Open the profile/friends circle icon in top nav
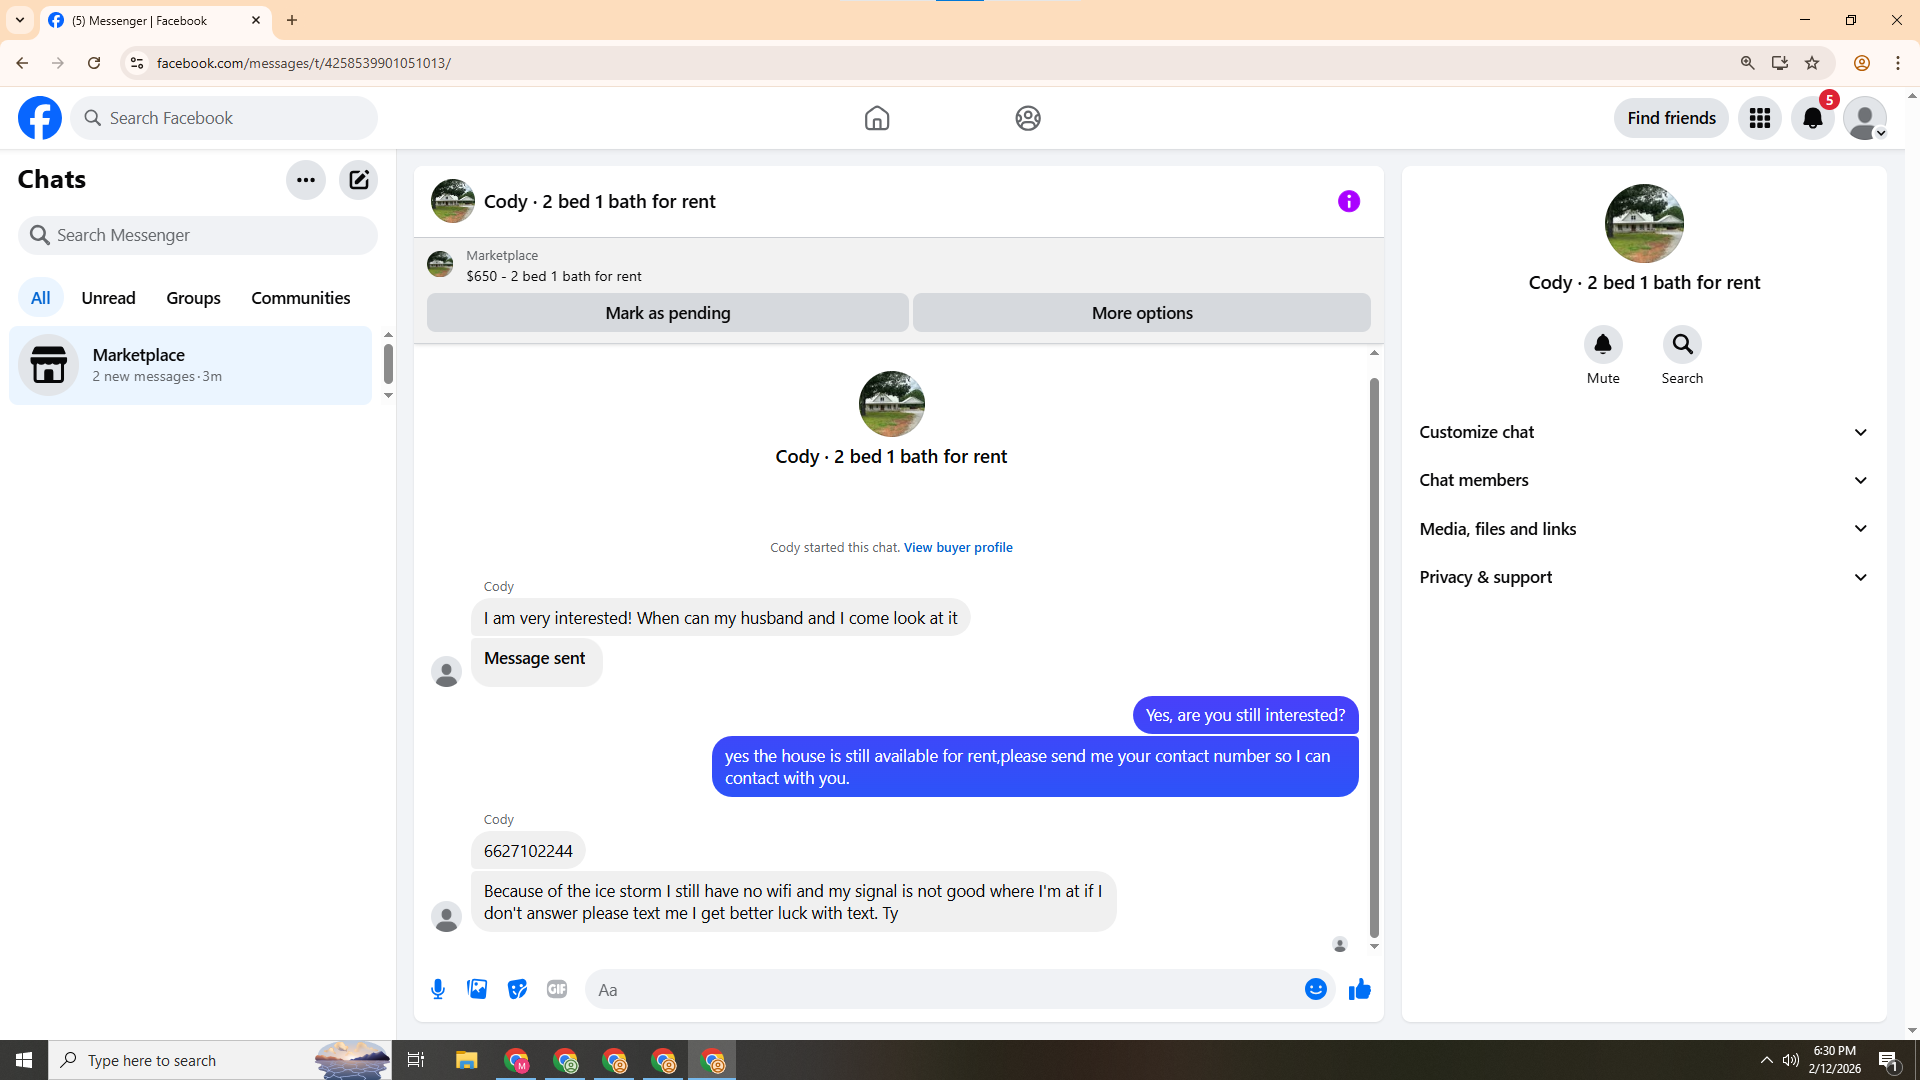 pyautogui.click(x=1028, y=118)
